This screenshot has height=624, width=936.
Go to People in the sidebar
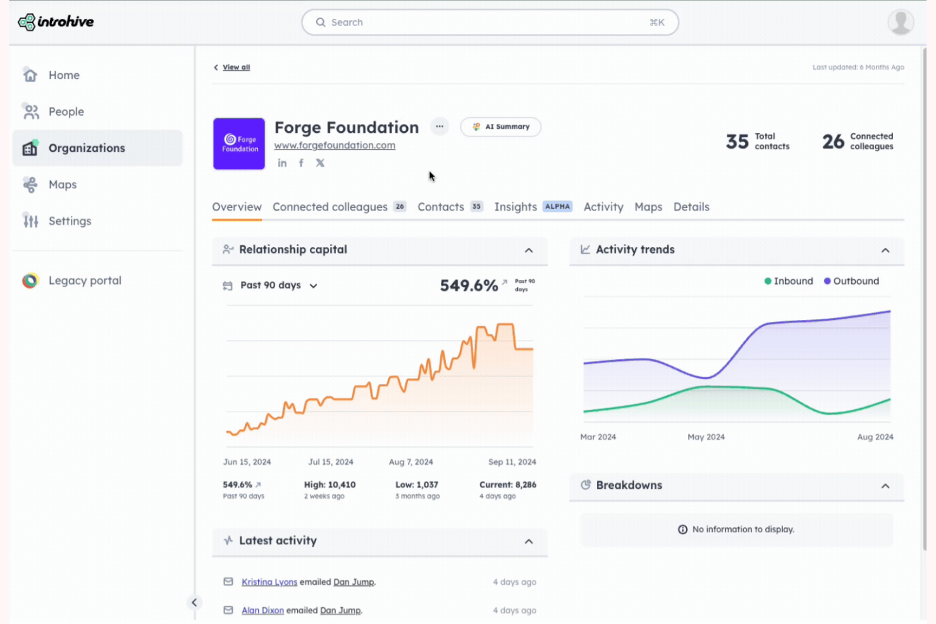[98, 112]
